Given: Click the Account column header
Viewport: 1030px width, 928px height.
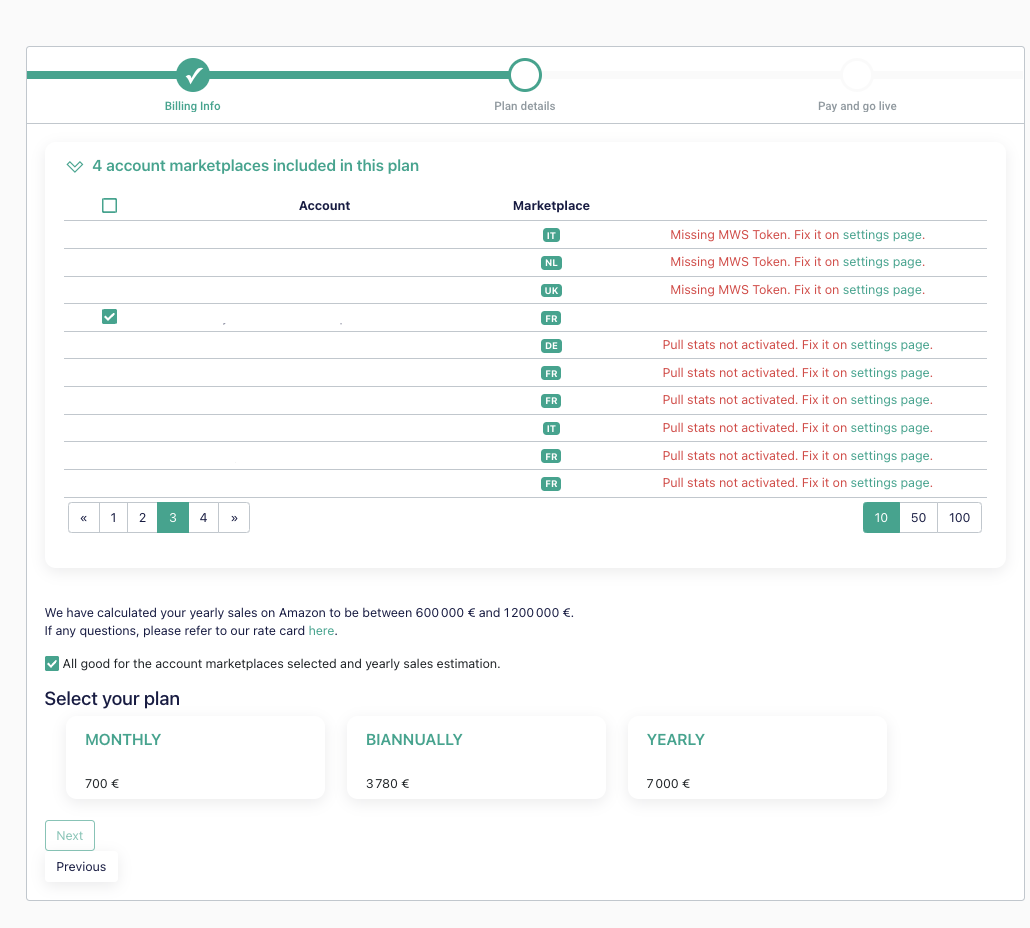Looking at the screenshot, I should (325, 206).
